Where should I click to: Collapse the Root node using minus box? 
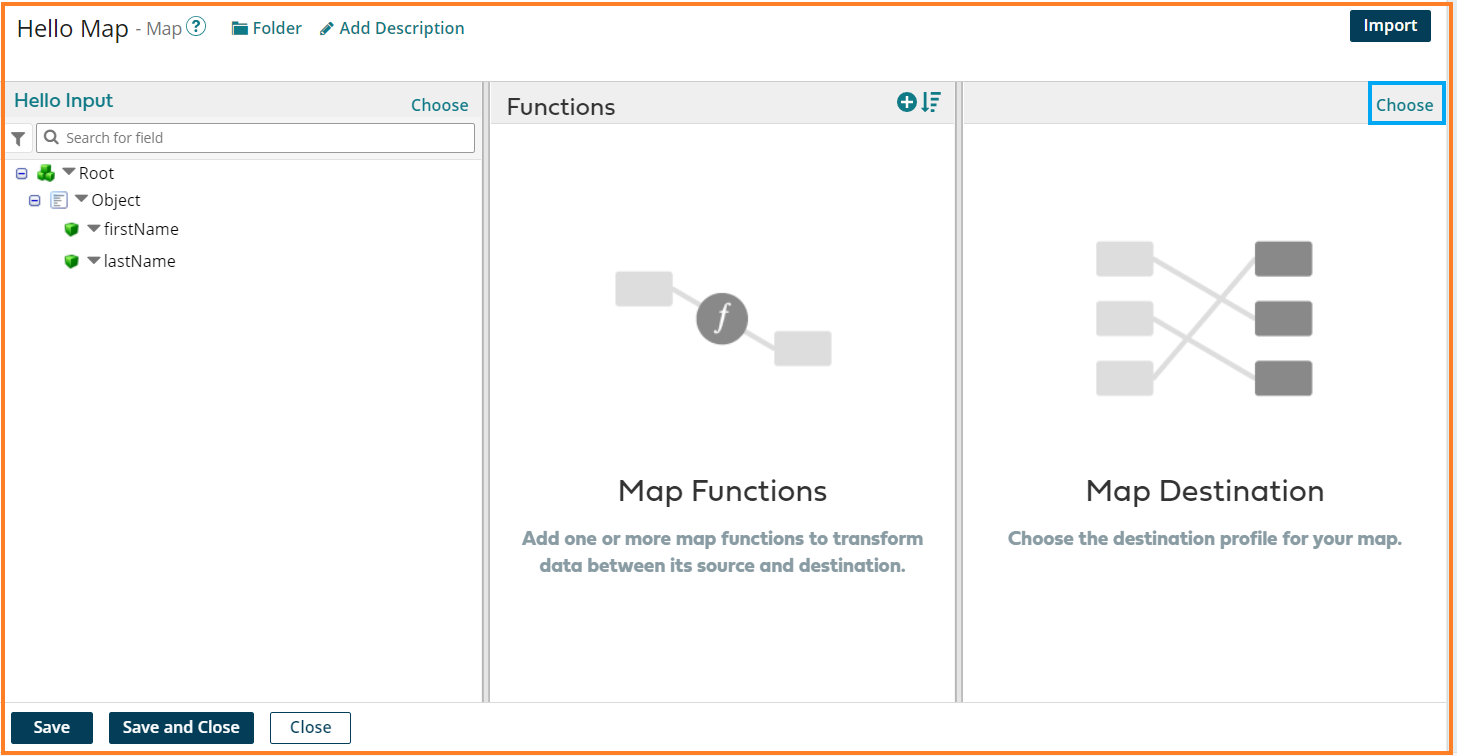pos(22,173)
